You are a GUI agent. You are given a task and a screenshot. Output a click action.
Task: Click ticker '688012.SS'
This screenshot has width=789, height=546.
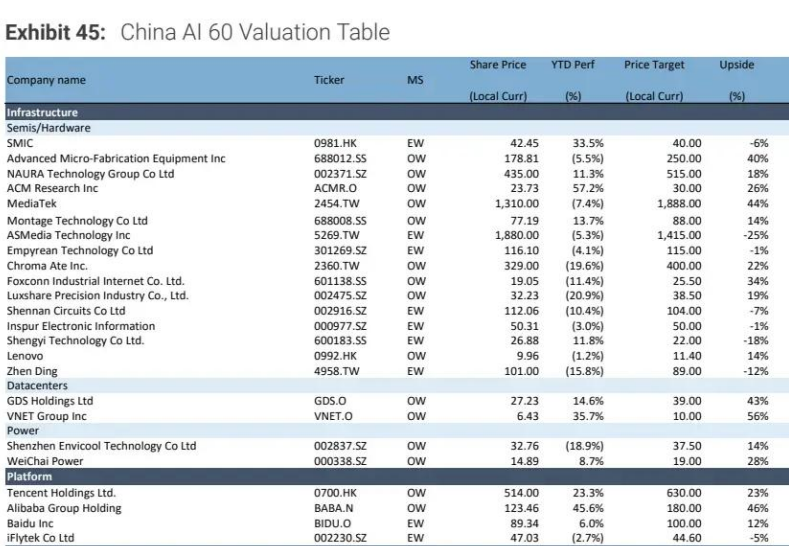(340, 159)
